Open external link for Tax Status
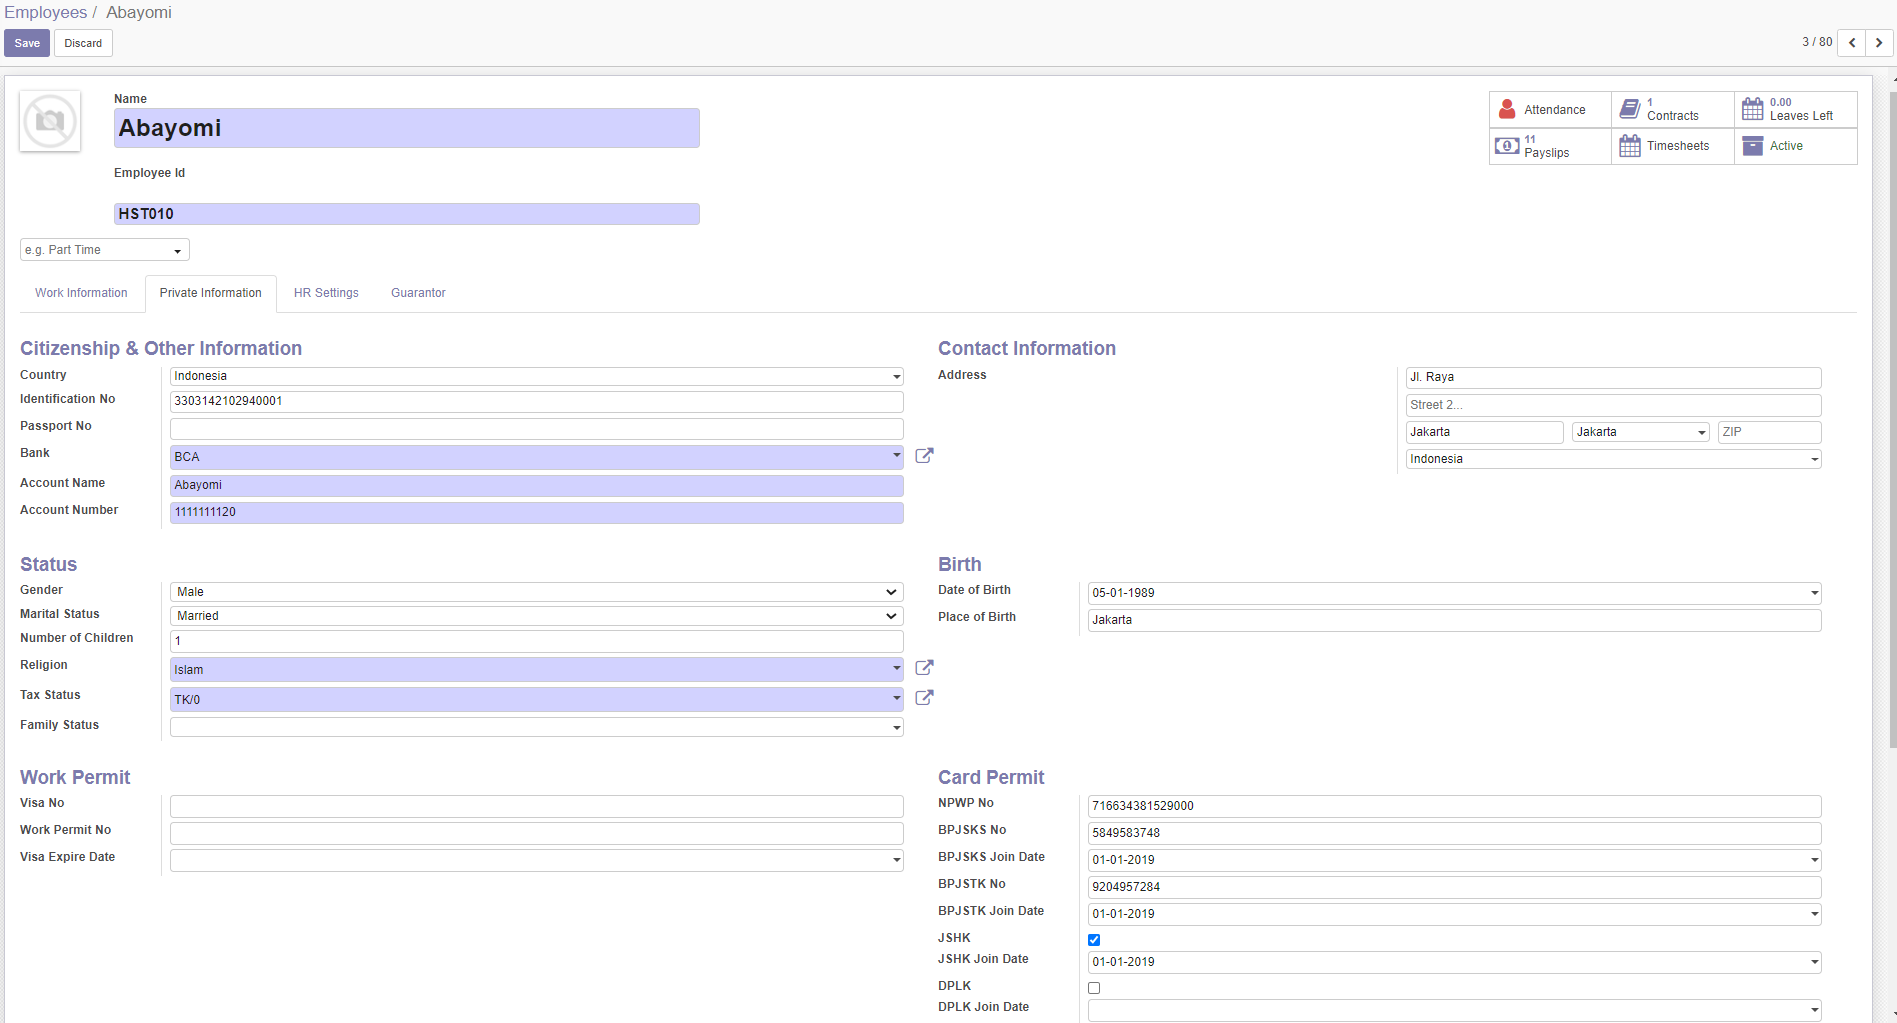 pos(924,698)
